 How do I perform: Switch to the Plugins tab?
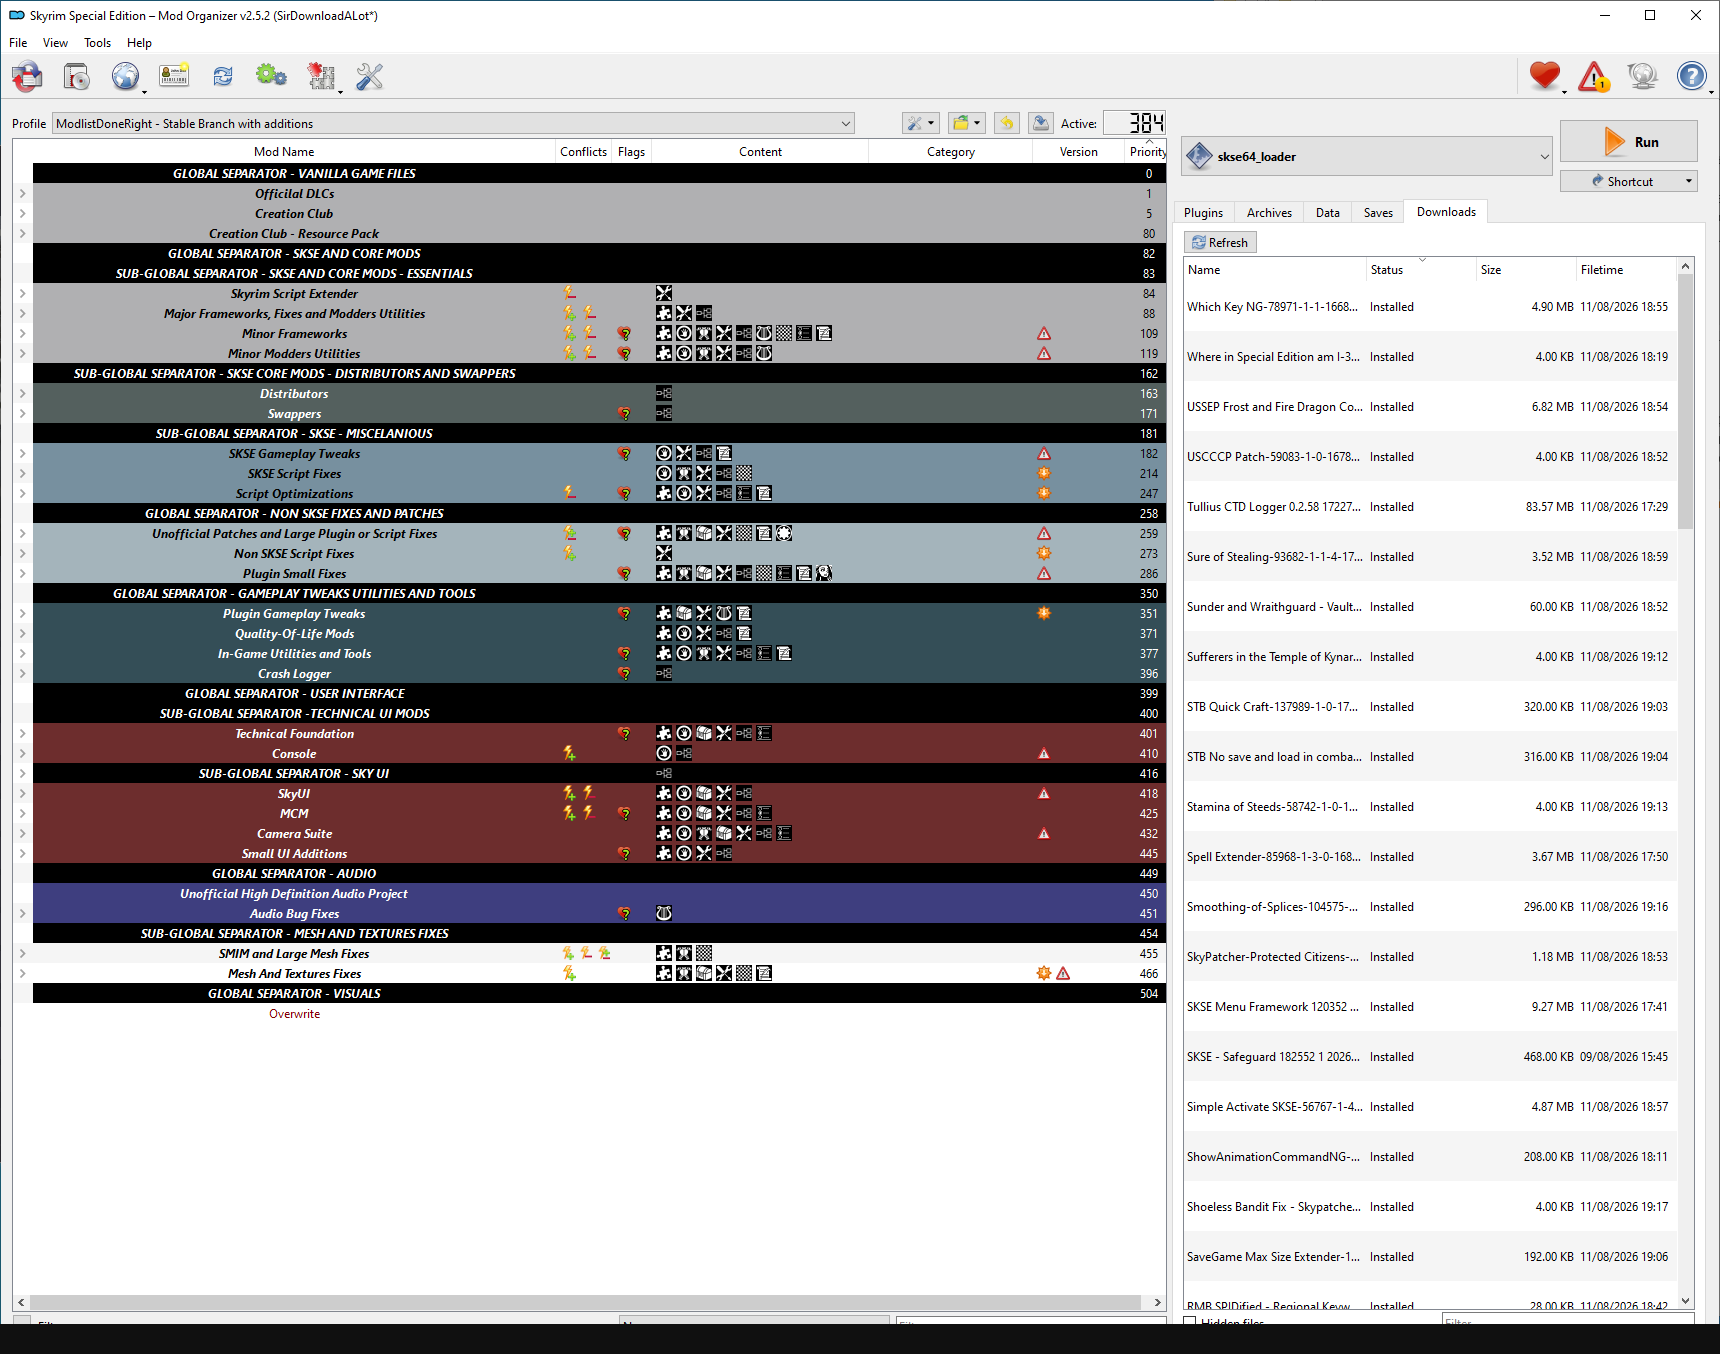point(1203,212)
